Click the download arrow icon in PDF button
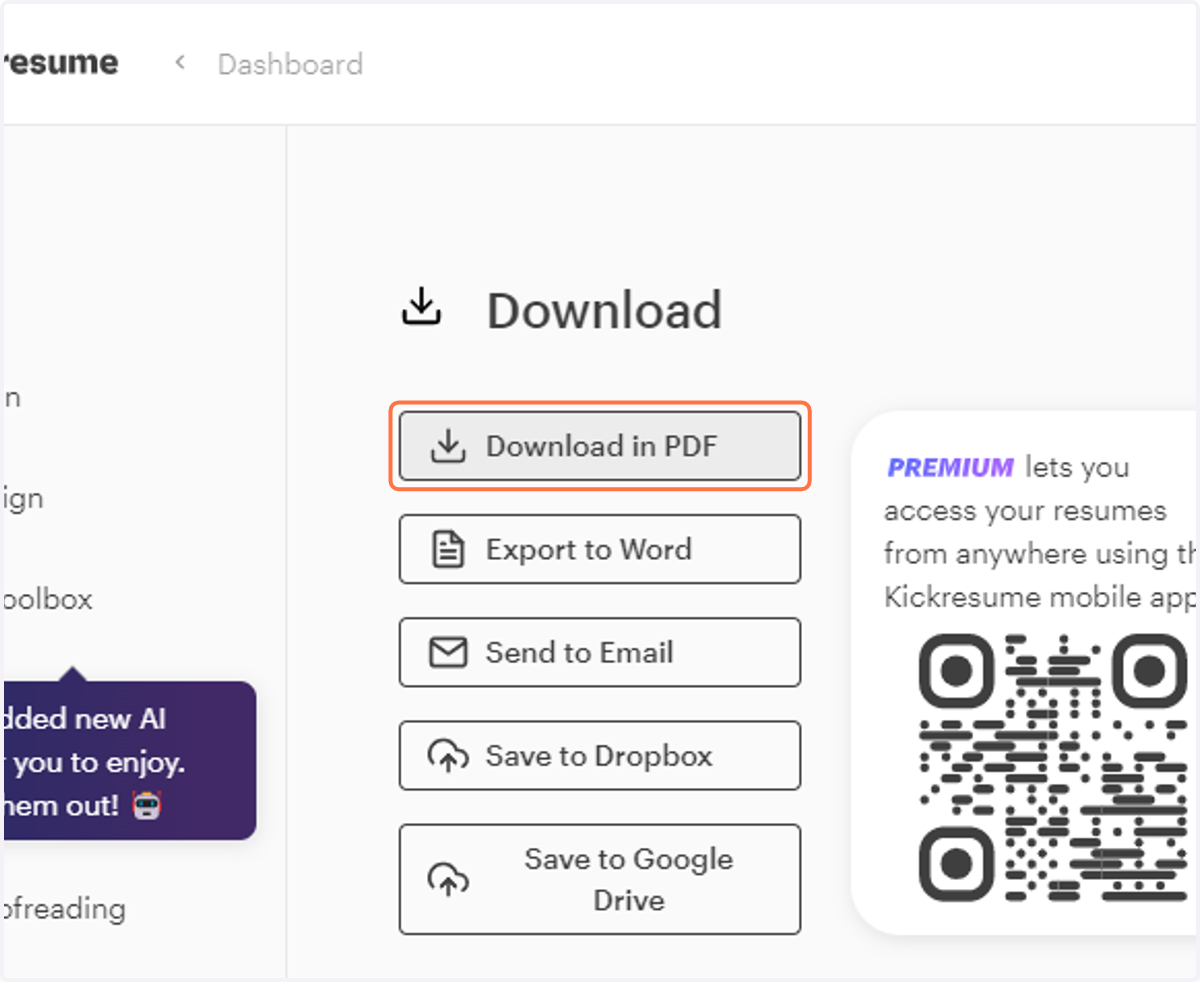 (448, 446)
